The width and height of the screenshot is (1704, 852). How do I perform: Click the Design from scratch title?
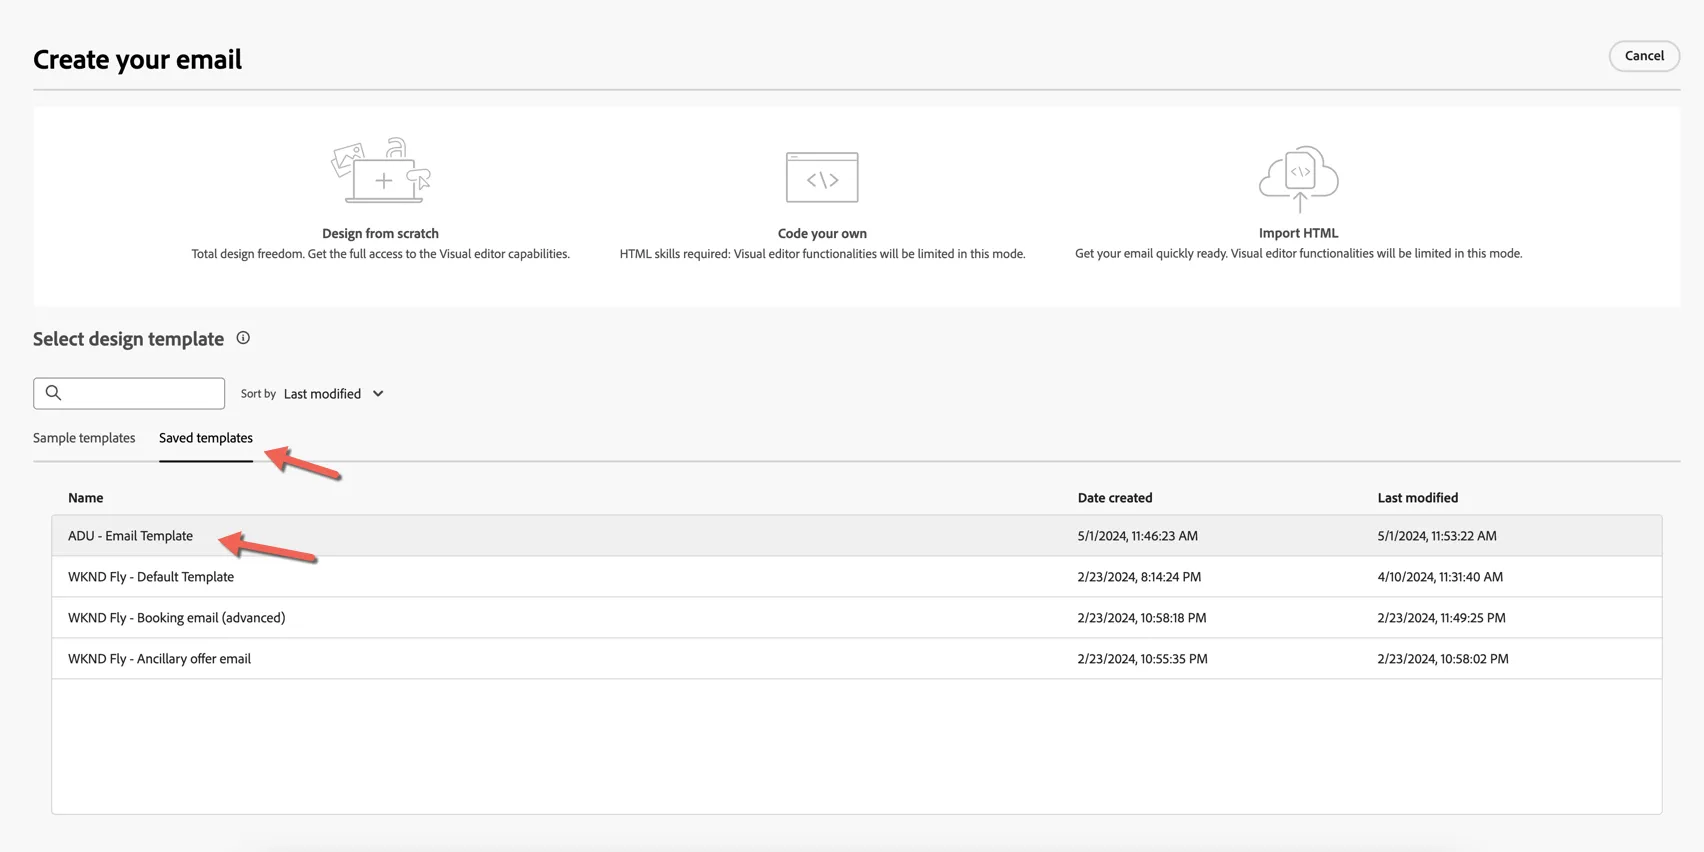[380, 233]
